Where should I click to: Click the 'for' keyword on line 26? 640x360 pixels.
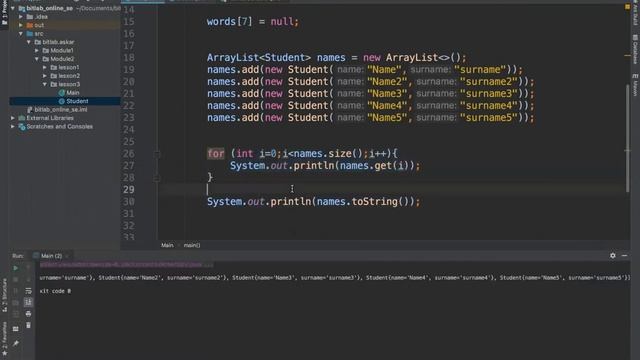point(216,153)
